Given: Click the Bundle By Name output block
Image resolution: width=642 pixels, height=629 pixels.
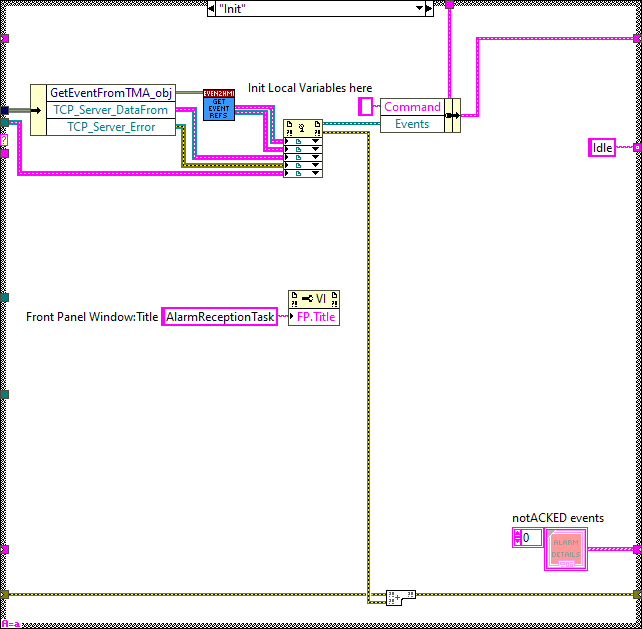Looking at the screenshot, I should pos(452,115).
